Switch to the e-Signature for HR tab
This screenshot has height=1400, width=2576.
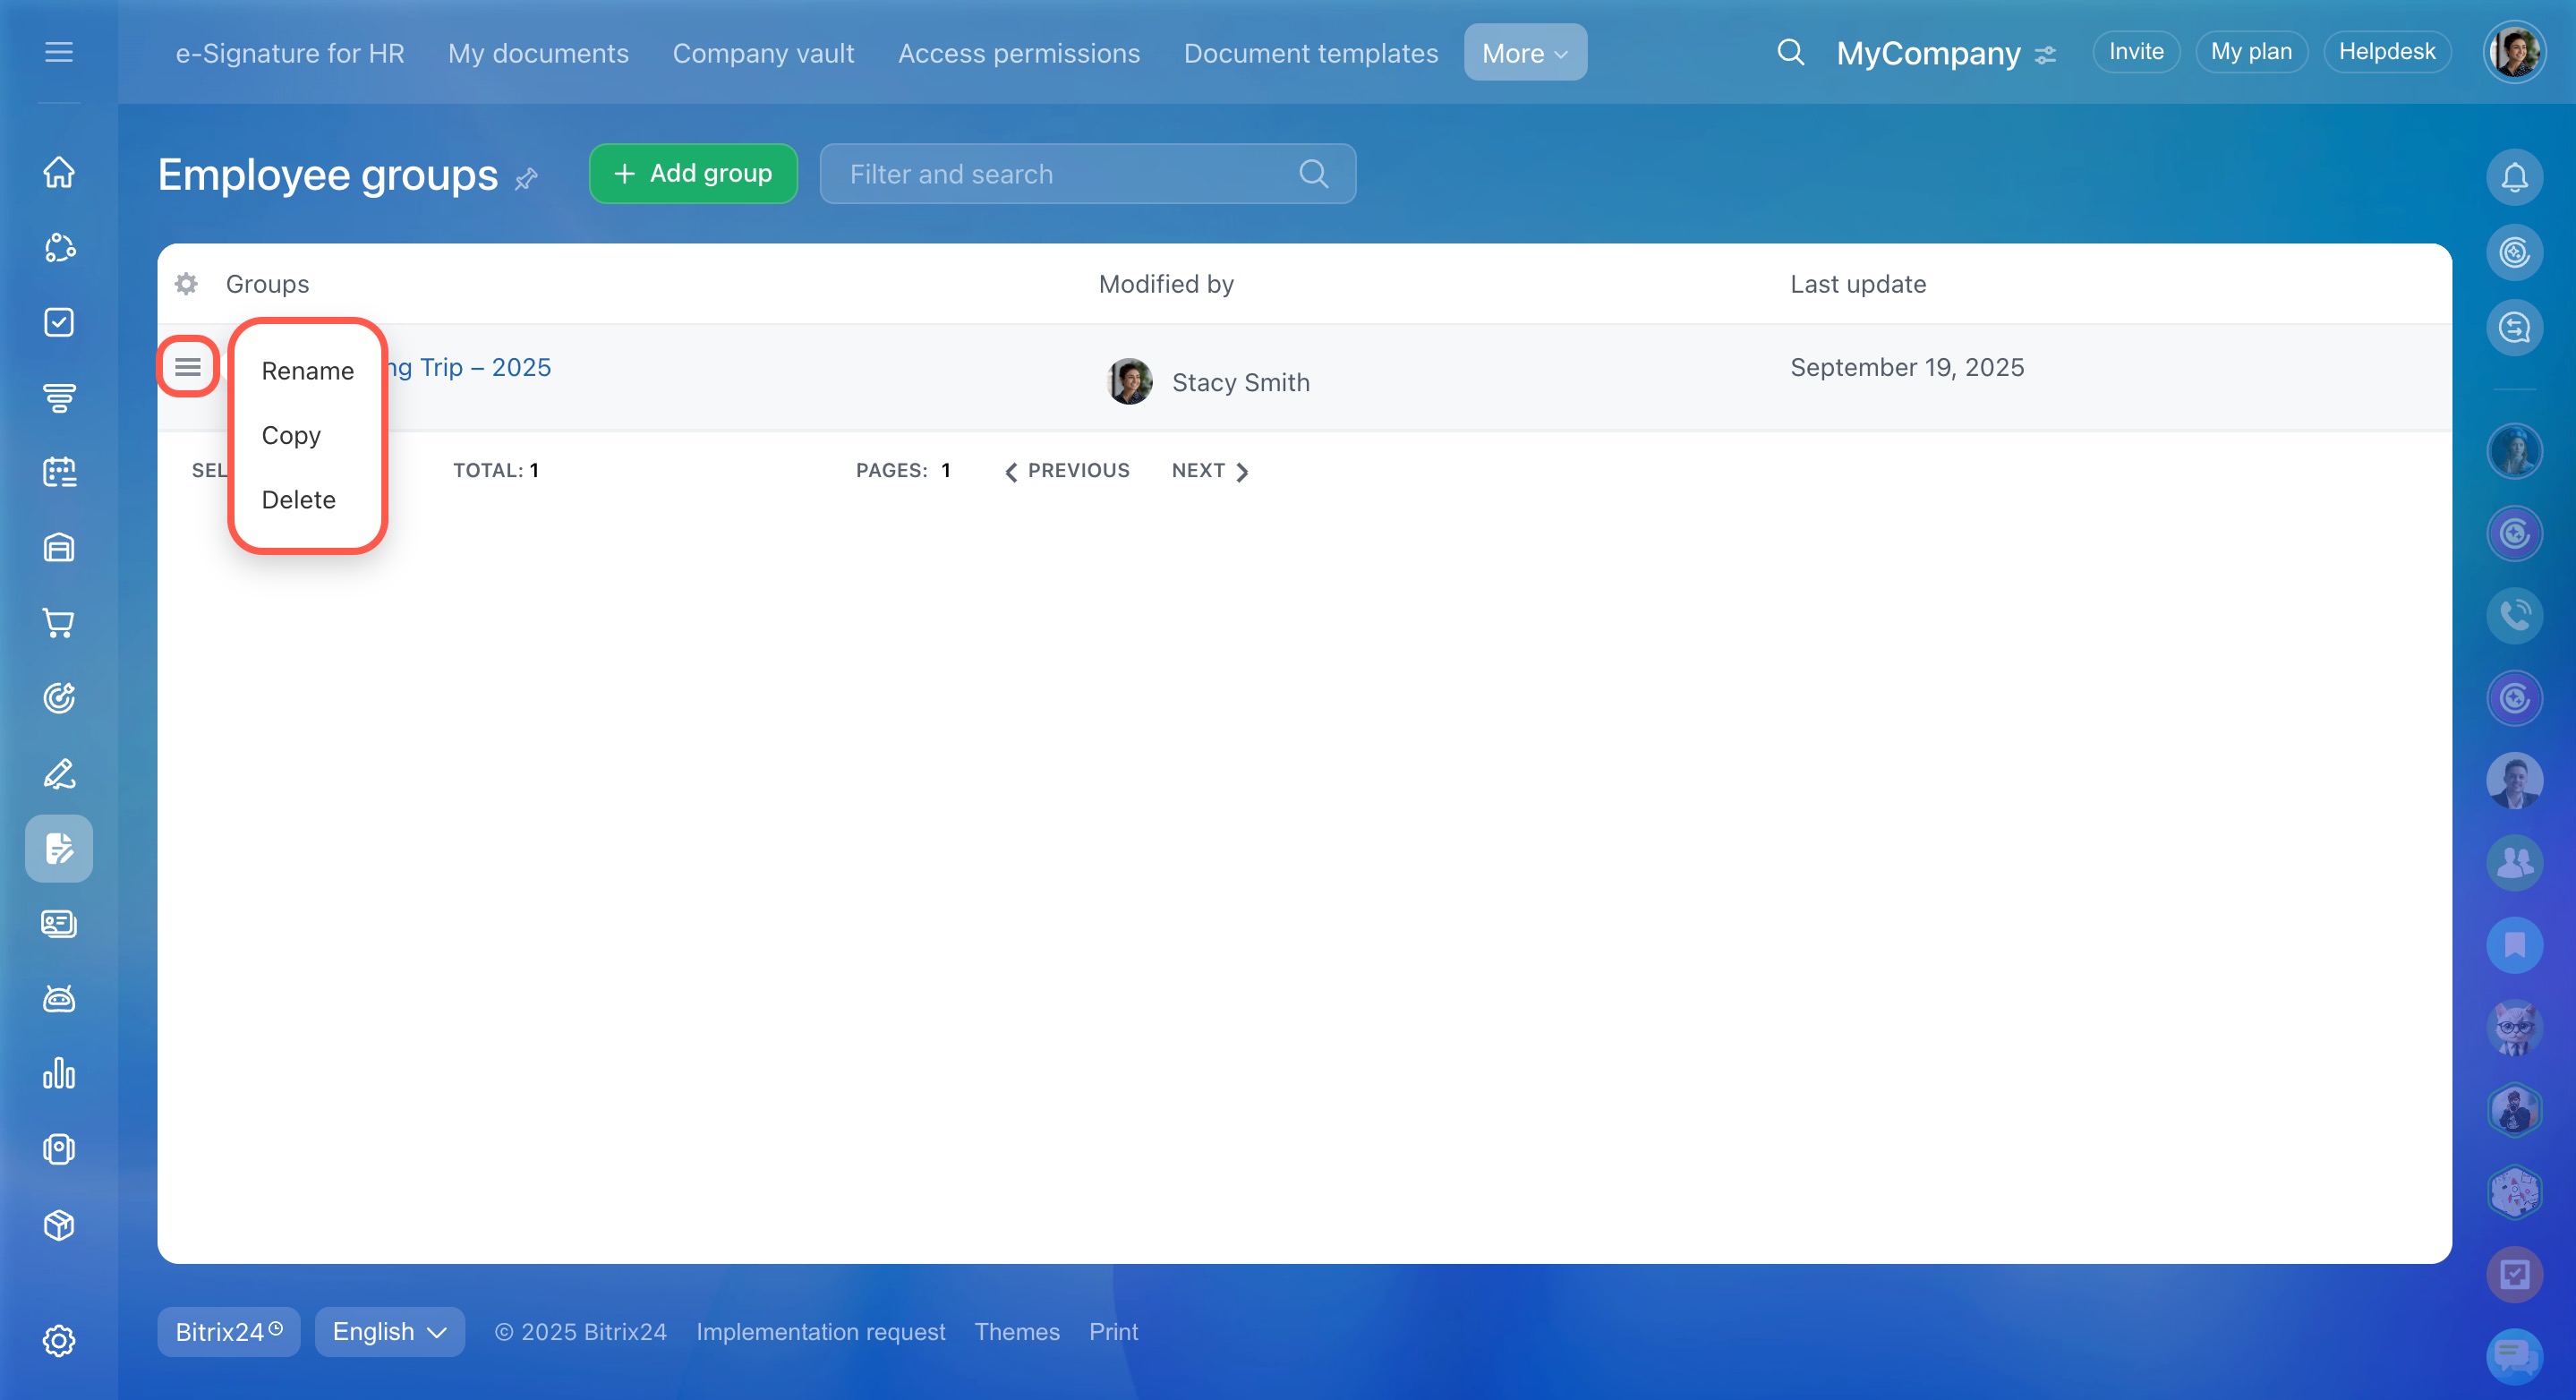[x=290, y=53]
